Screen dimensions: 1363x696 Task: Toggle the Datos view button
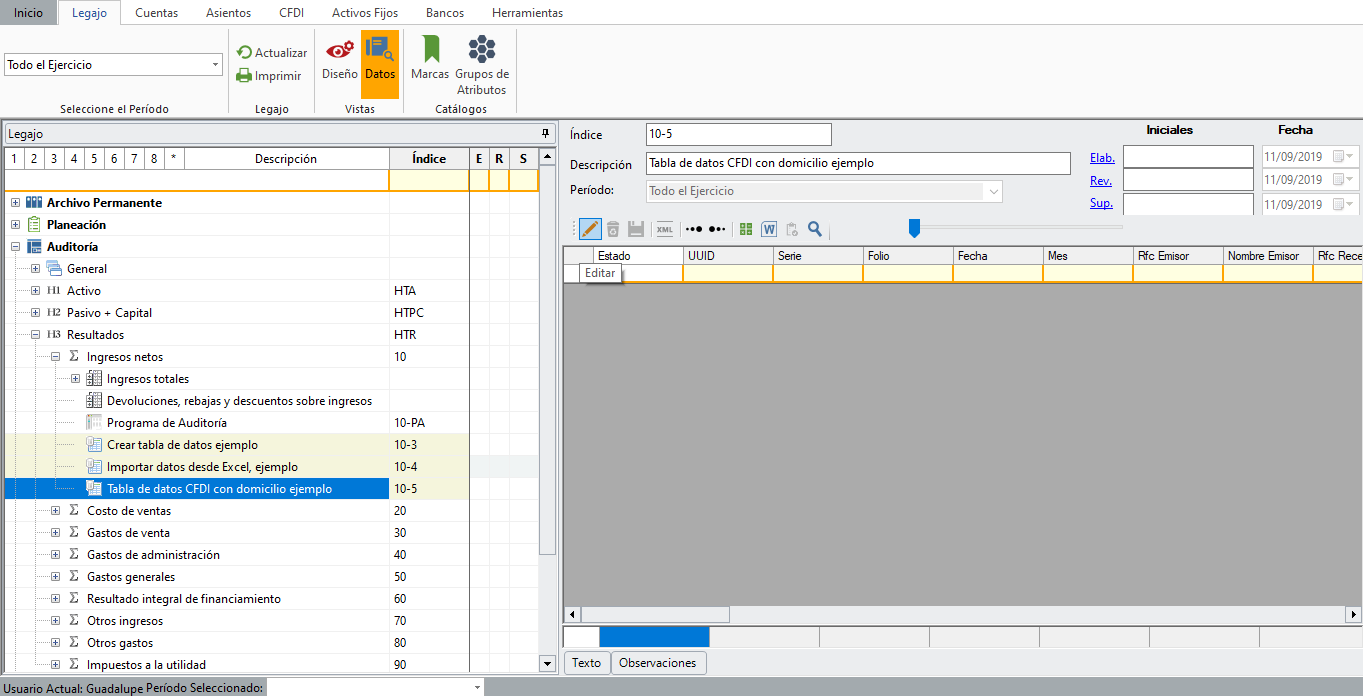point(380,59)
